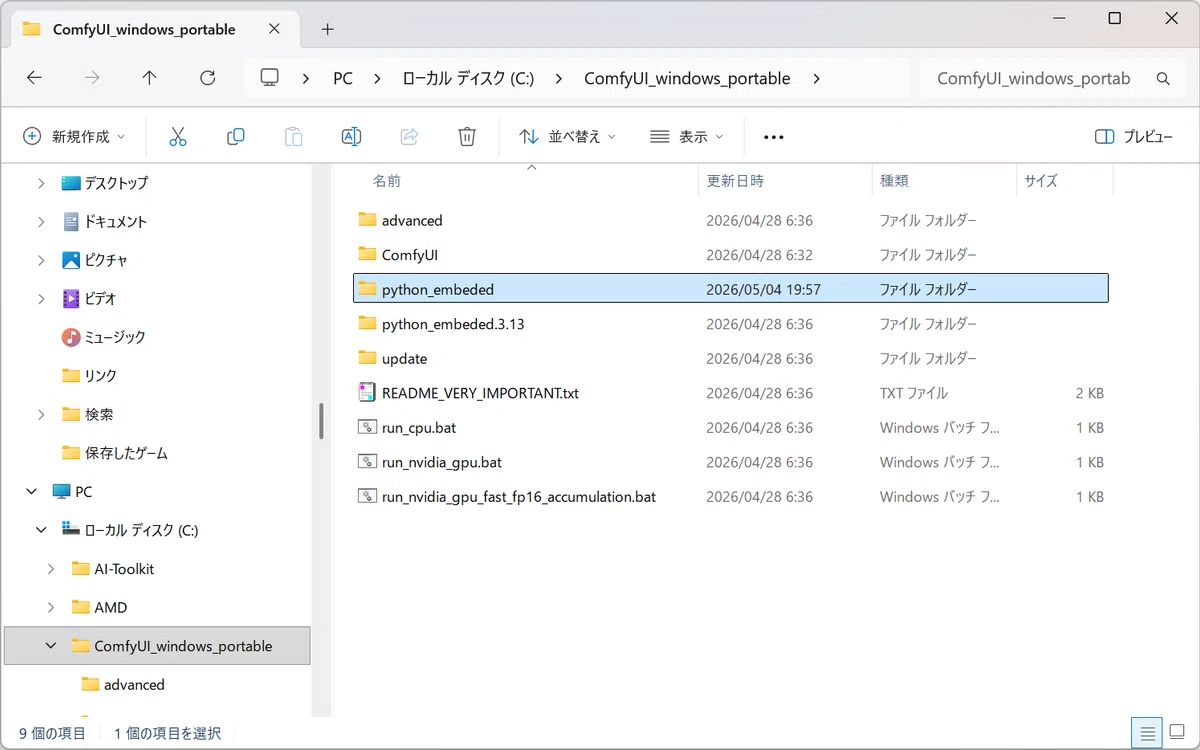
Task: Select advanced subfolder in navigation tree
Action: pyautogui.click(x=134, y=685)
